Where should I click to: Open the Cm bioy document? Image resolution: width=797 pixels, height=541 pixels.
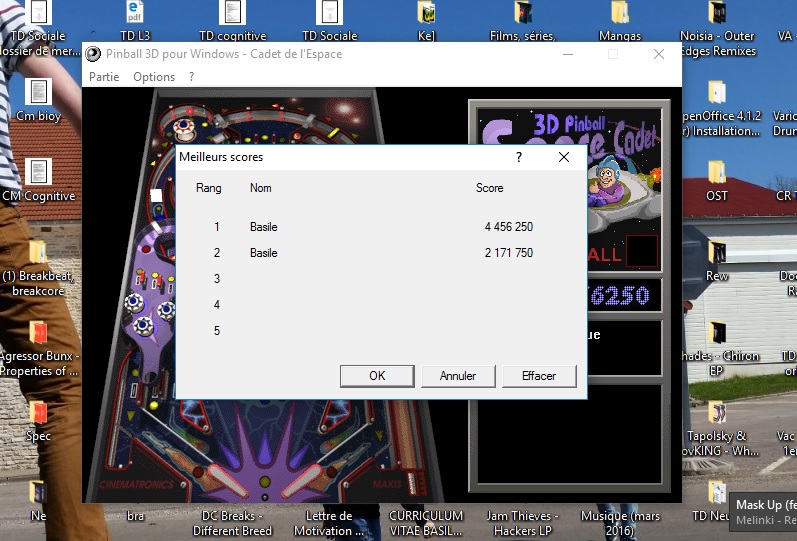[x=38, y=93]
